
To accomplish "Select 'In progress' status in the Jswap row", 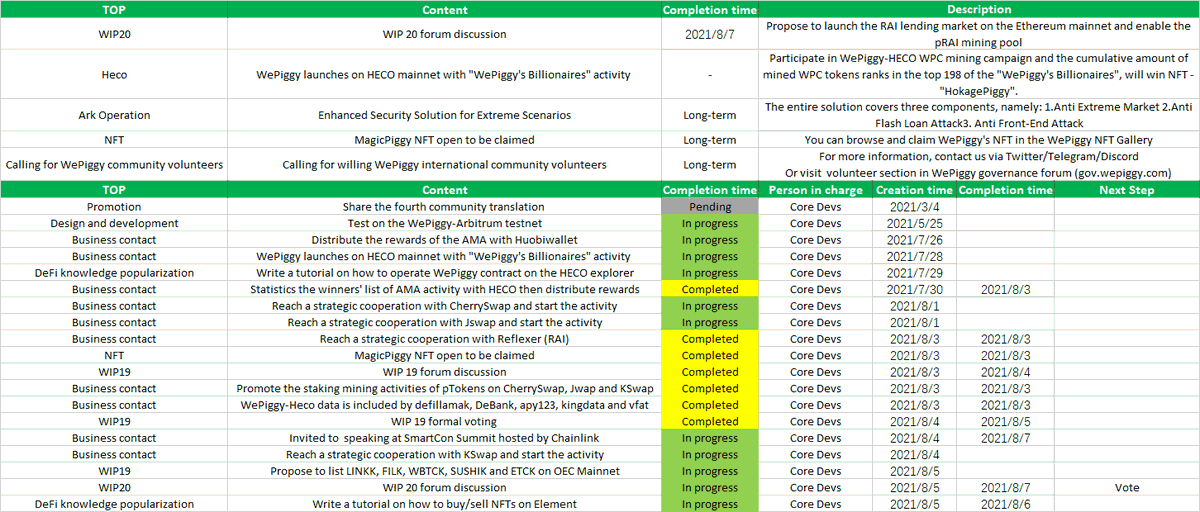I will coord(710,322).
